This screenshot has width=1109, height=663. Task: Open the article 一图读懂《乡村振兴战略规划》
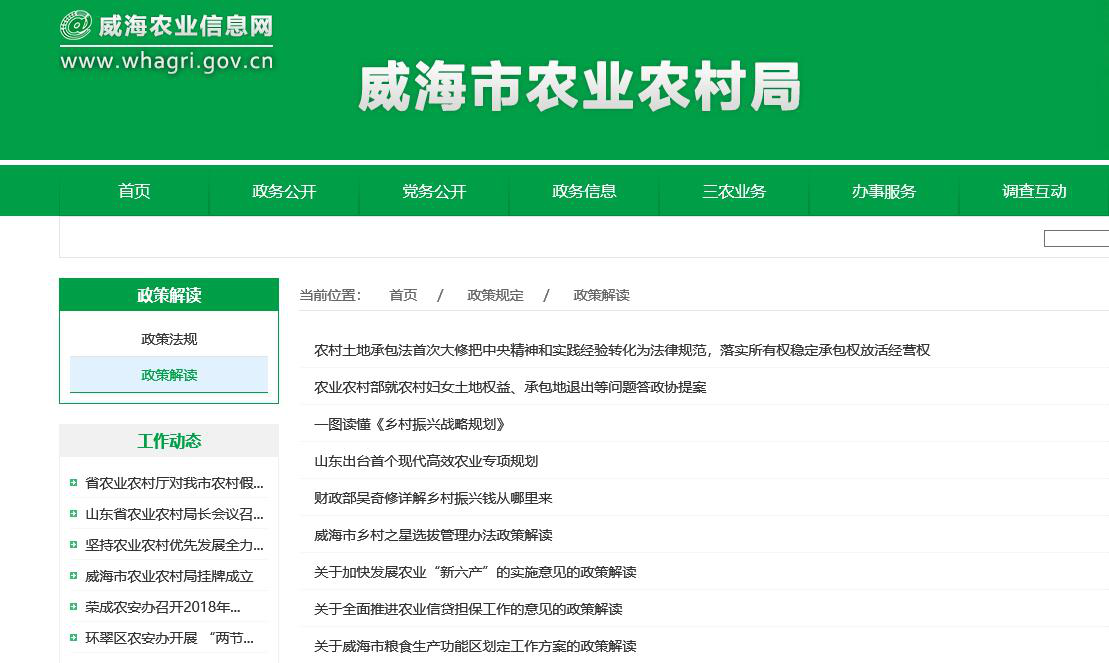410,424
